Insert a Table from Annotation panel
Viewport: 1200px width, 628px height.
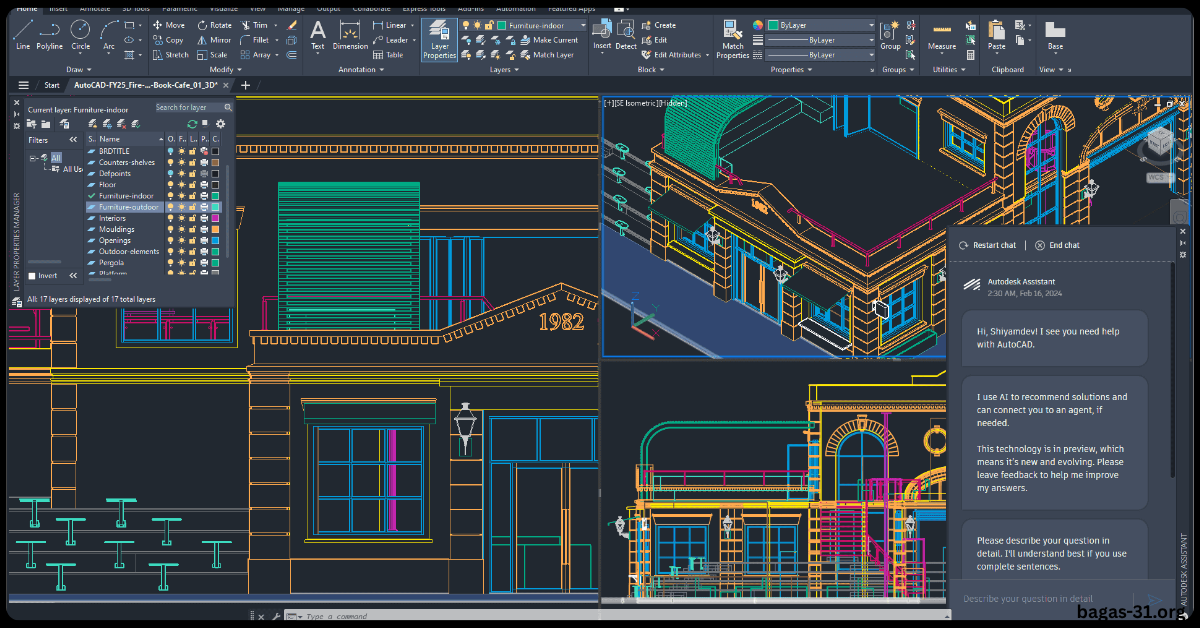pyautogui.click(x=388, y=55)
